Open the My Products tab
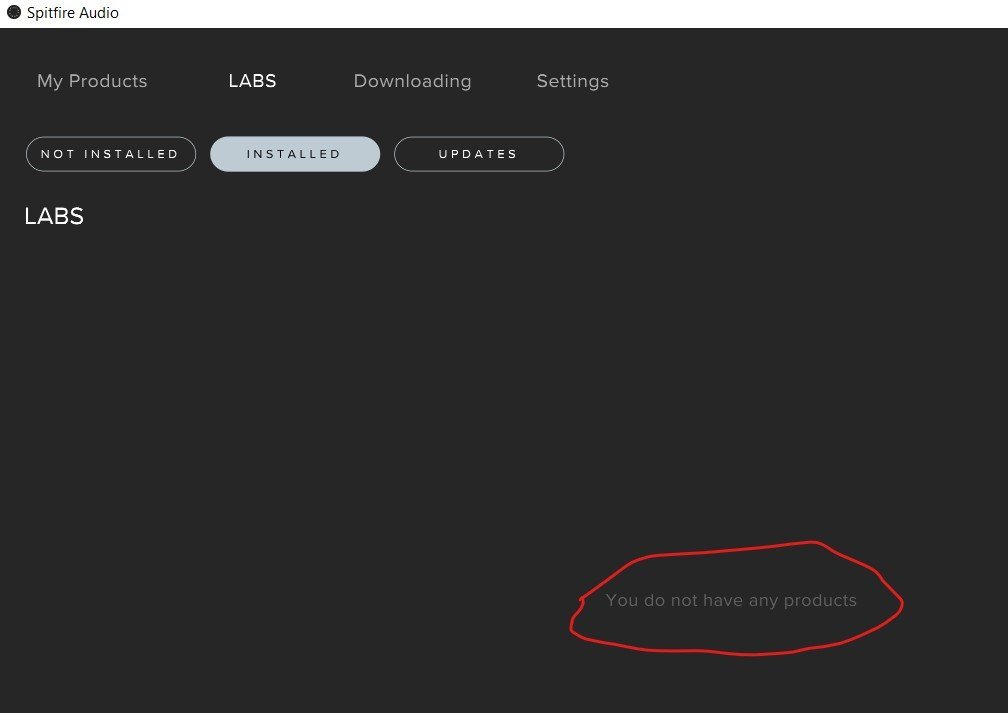The image size is (1008, 713). pyautogui.click(x=92, y=82)
